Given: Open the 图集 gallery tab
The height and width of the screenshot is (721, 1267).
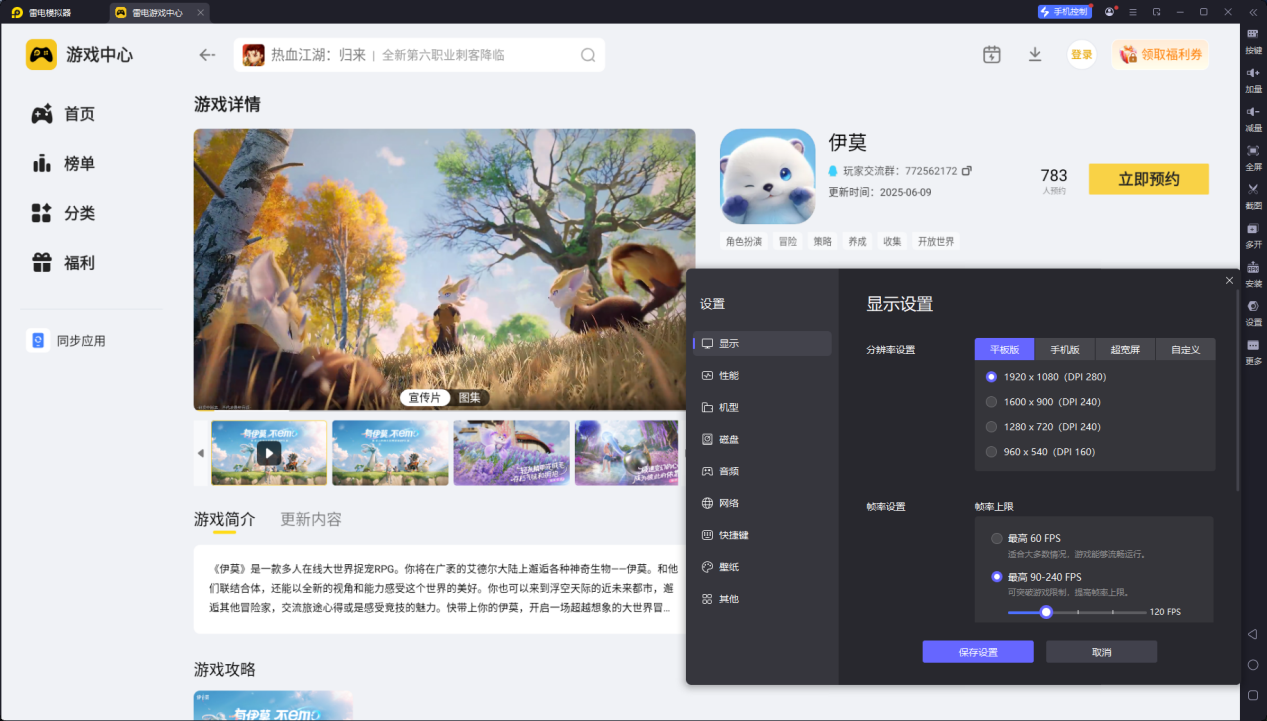Looking at the screenshot, I should [468, 396].
